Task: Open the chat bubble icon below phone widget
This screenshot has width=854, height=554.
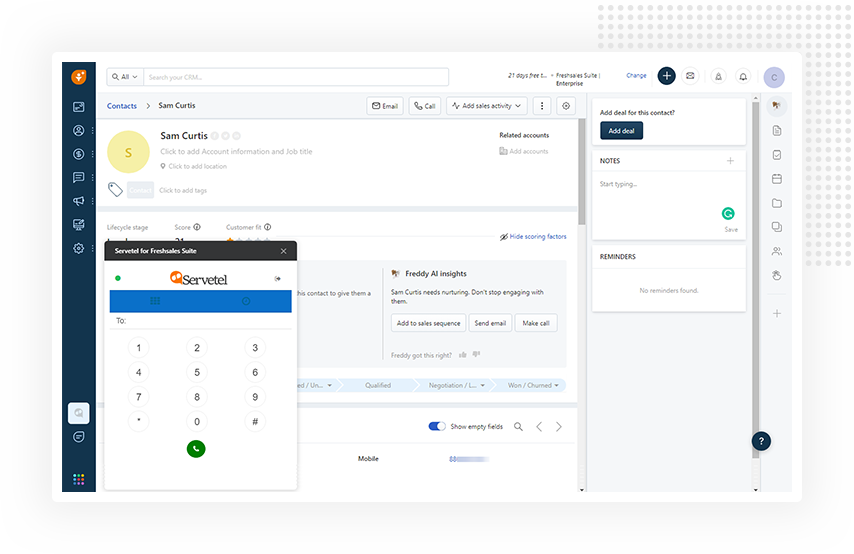Action: point(78,437)
